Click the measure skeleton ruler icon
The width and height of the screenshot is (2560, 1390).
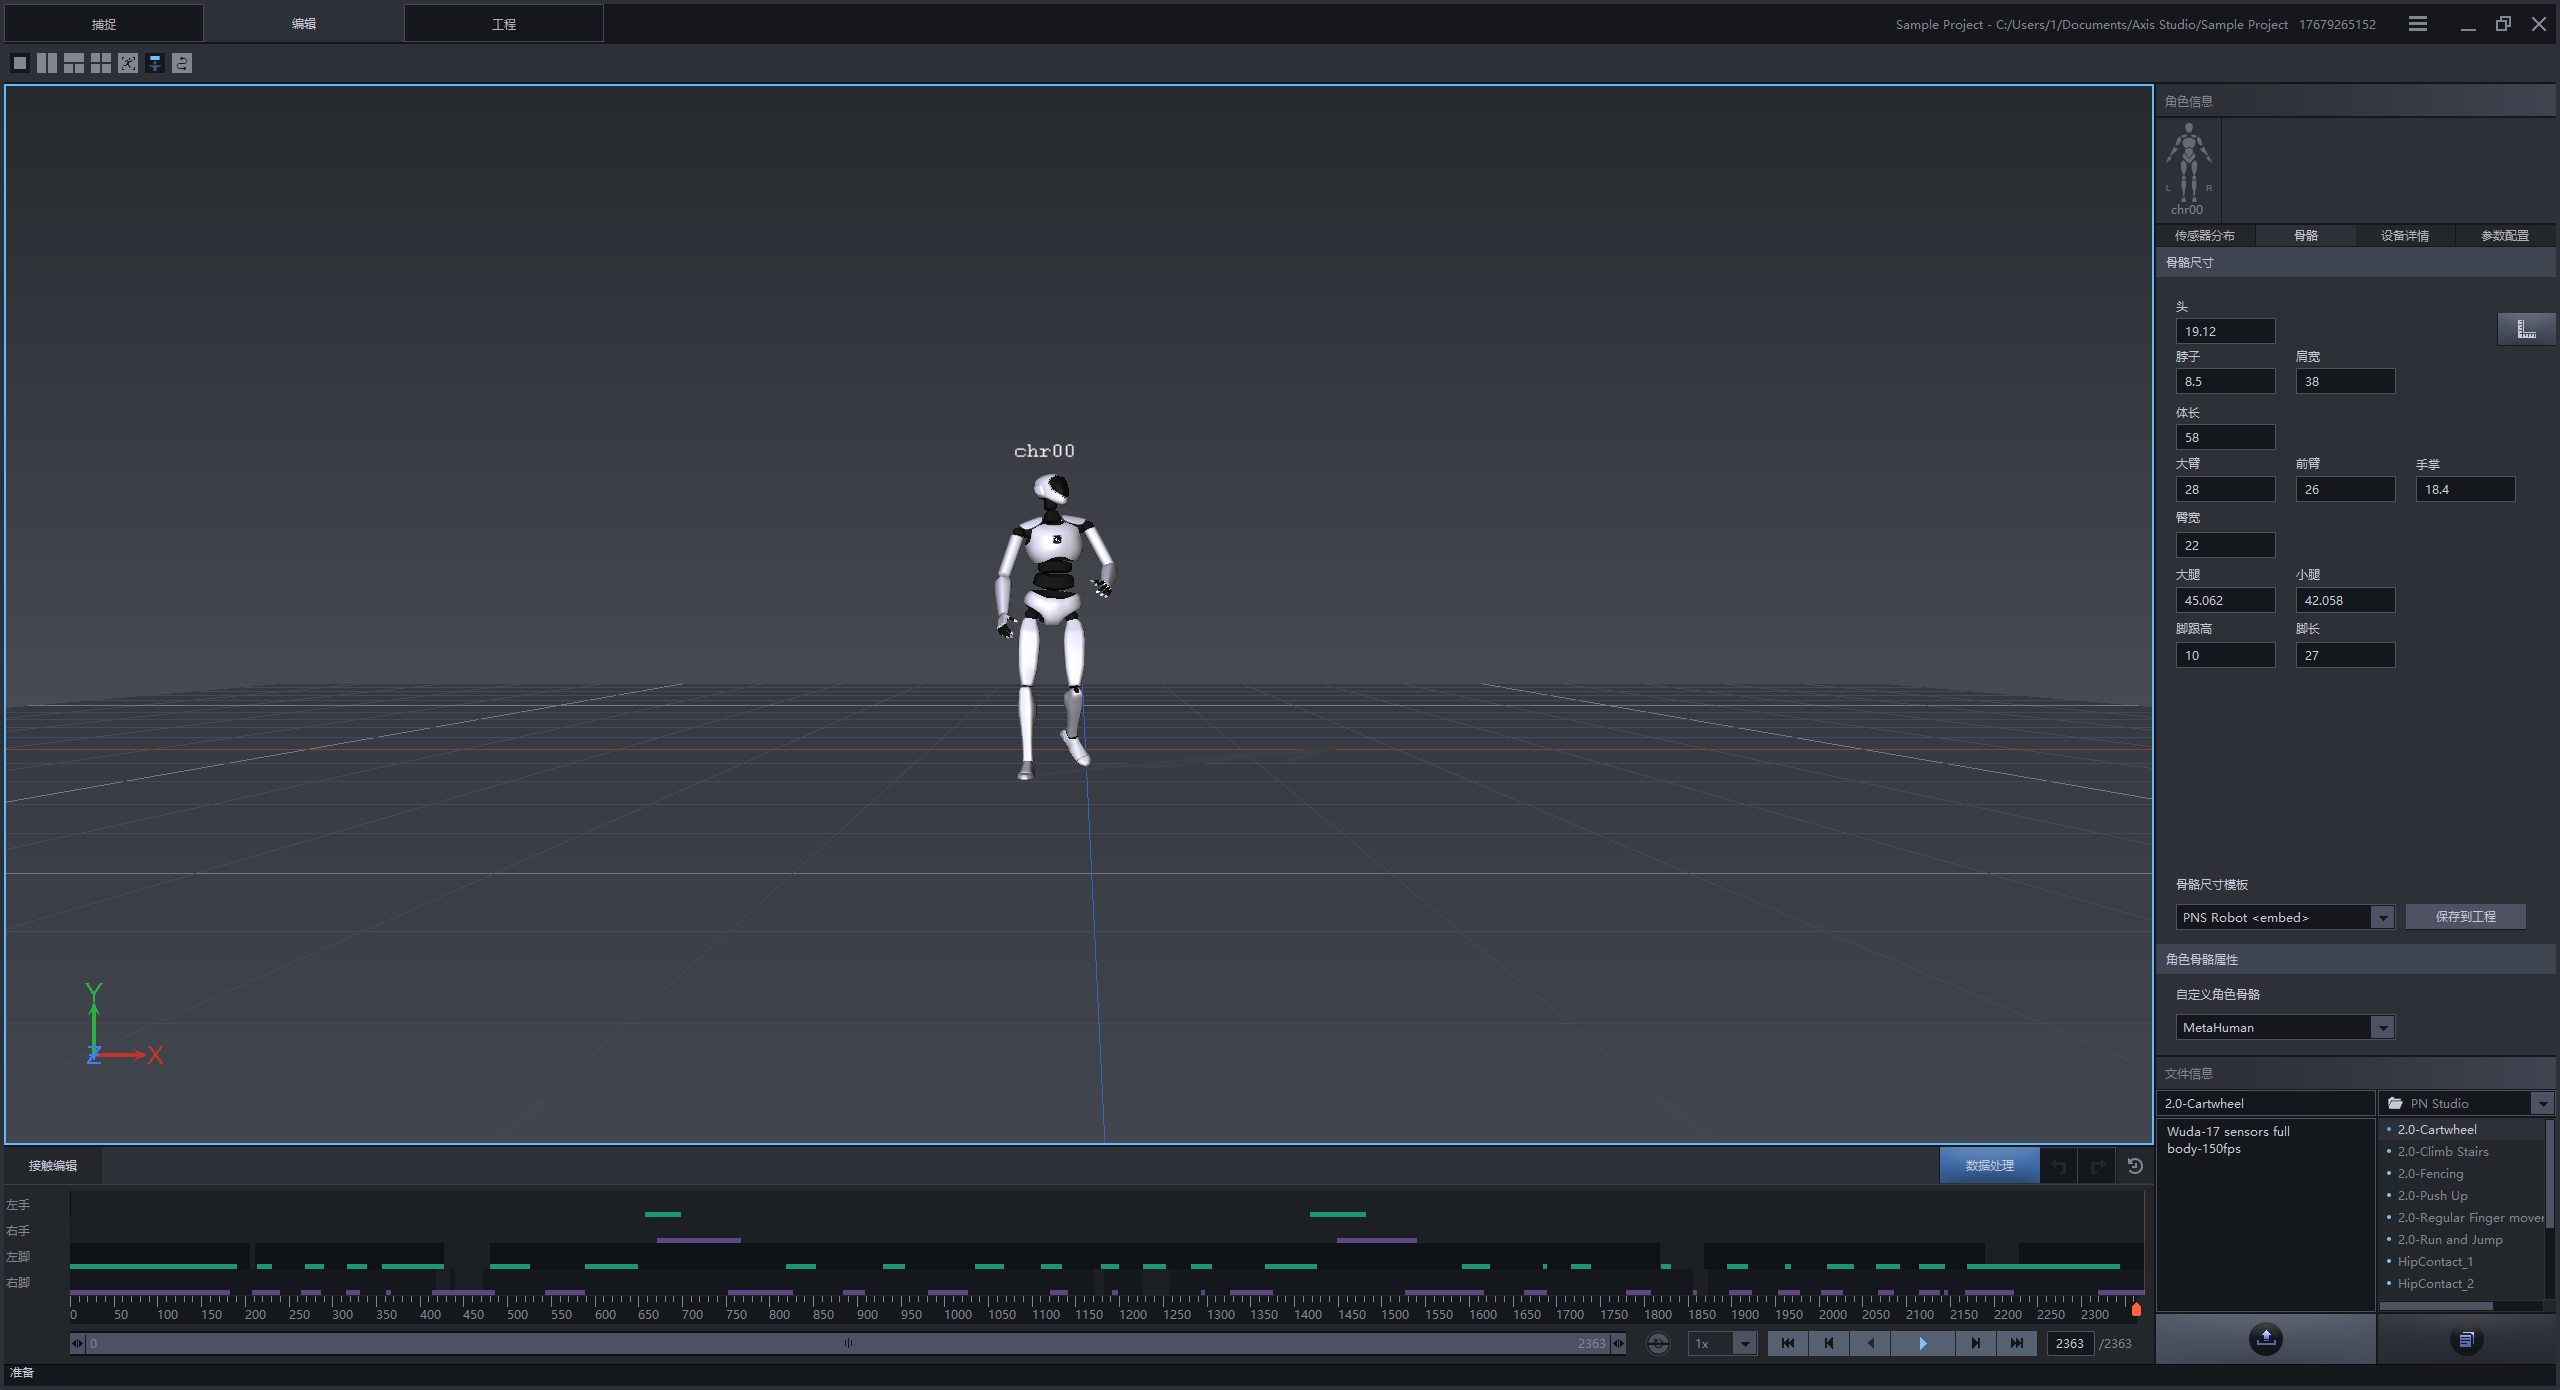click(2526, 329)
